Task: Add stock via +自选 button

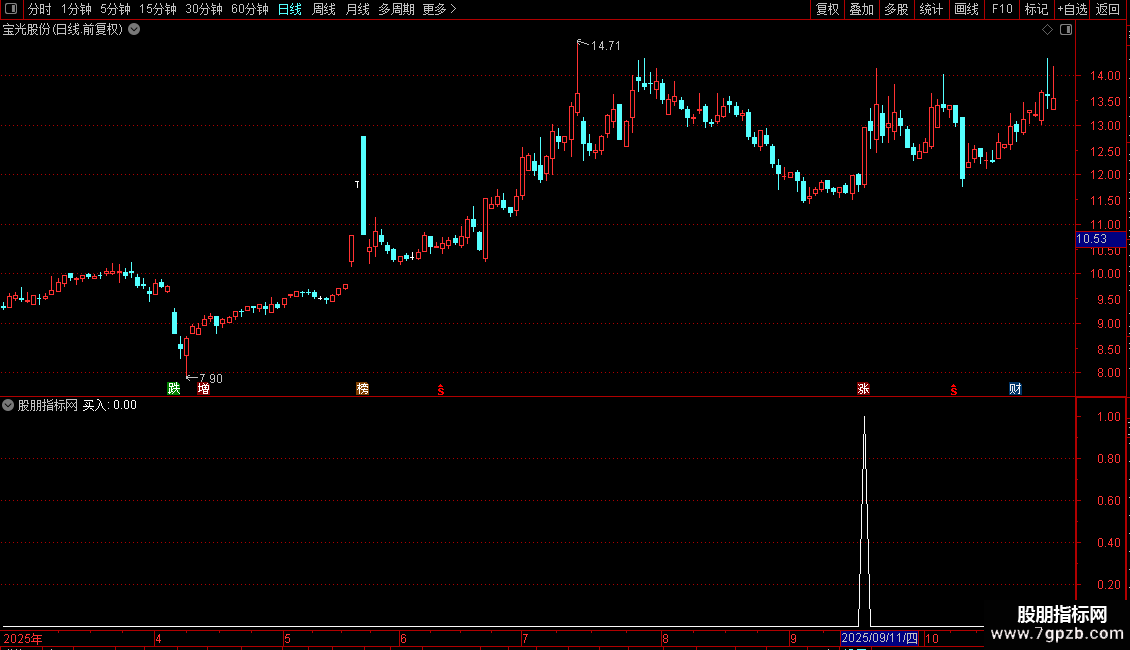Action: 1072,9
